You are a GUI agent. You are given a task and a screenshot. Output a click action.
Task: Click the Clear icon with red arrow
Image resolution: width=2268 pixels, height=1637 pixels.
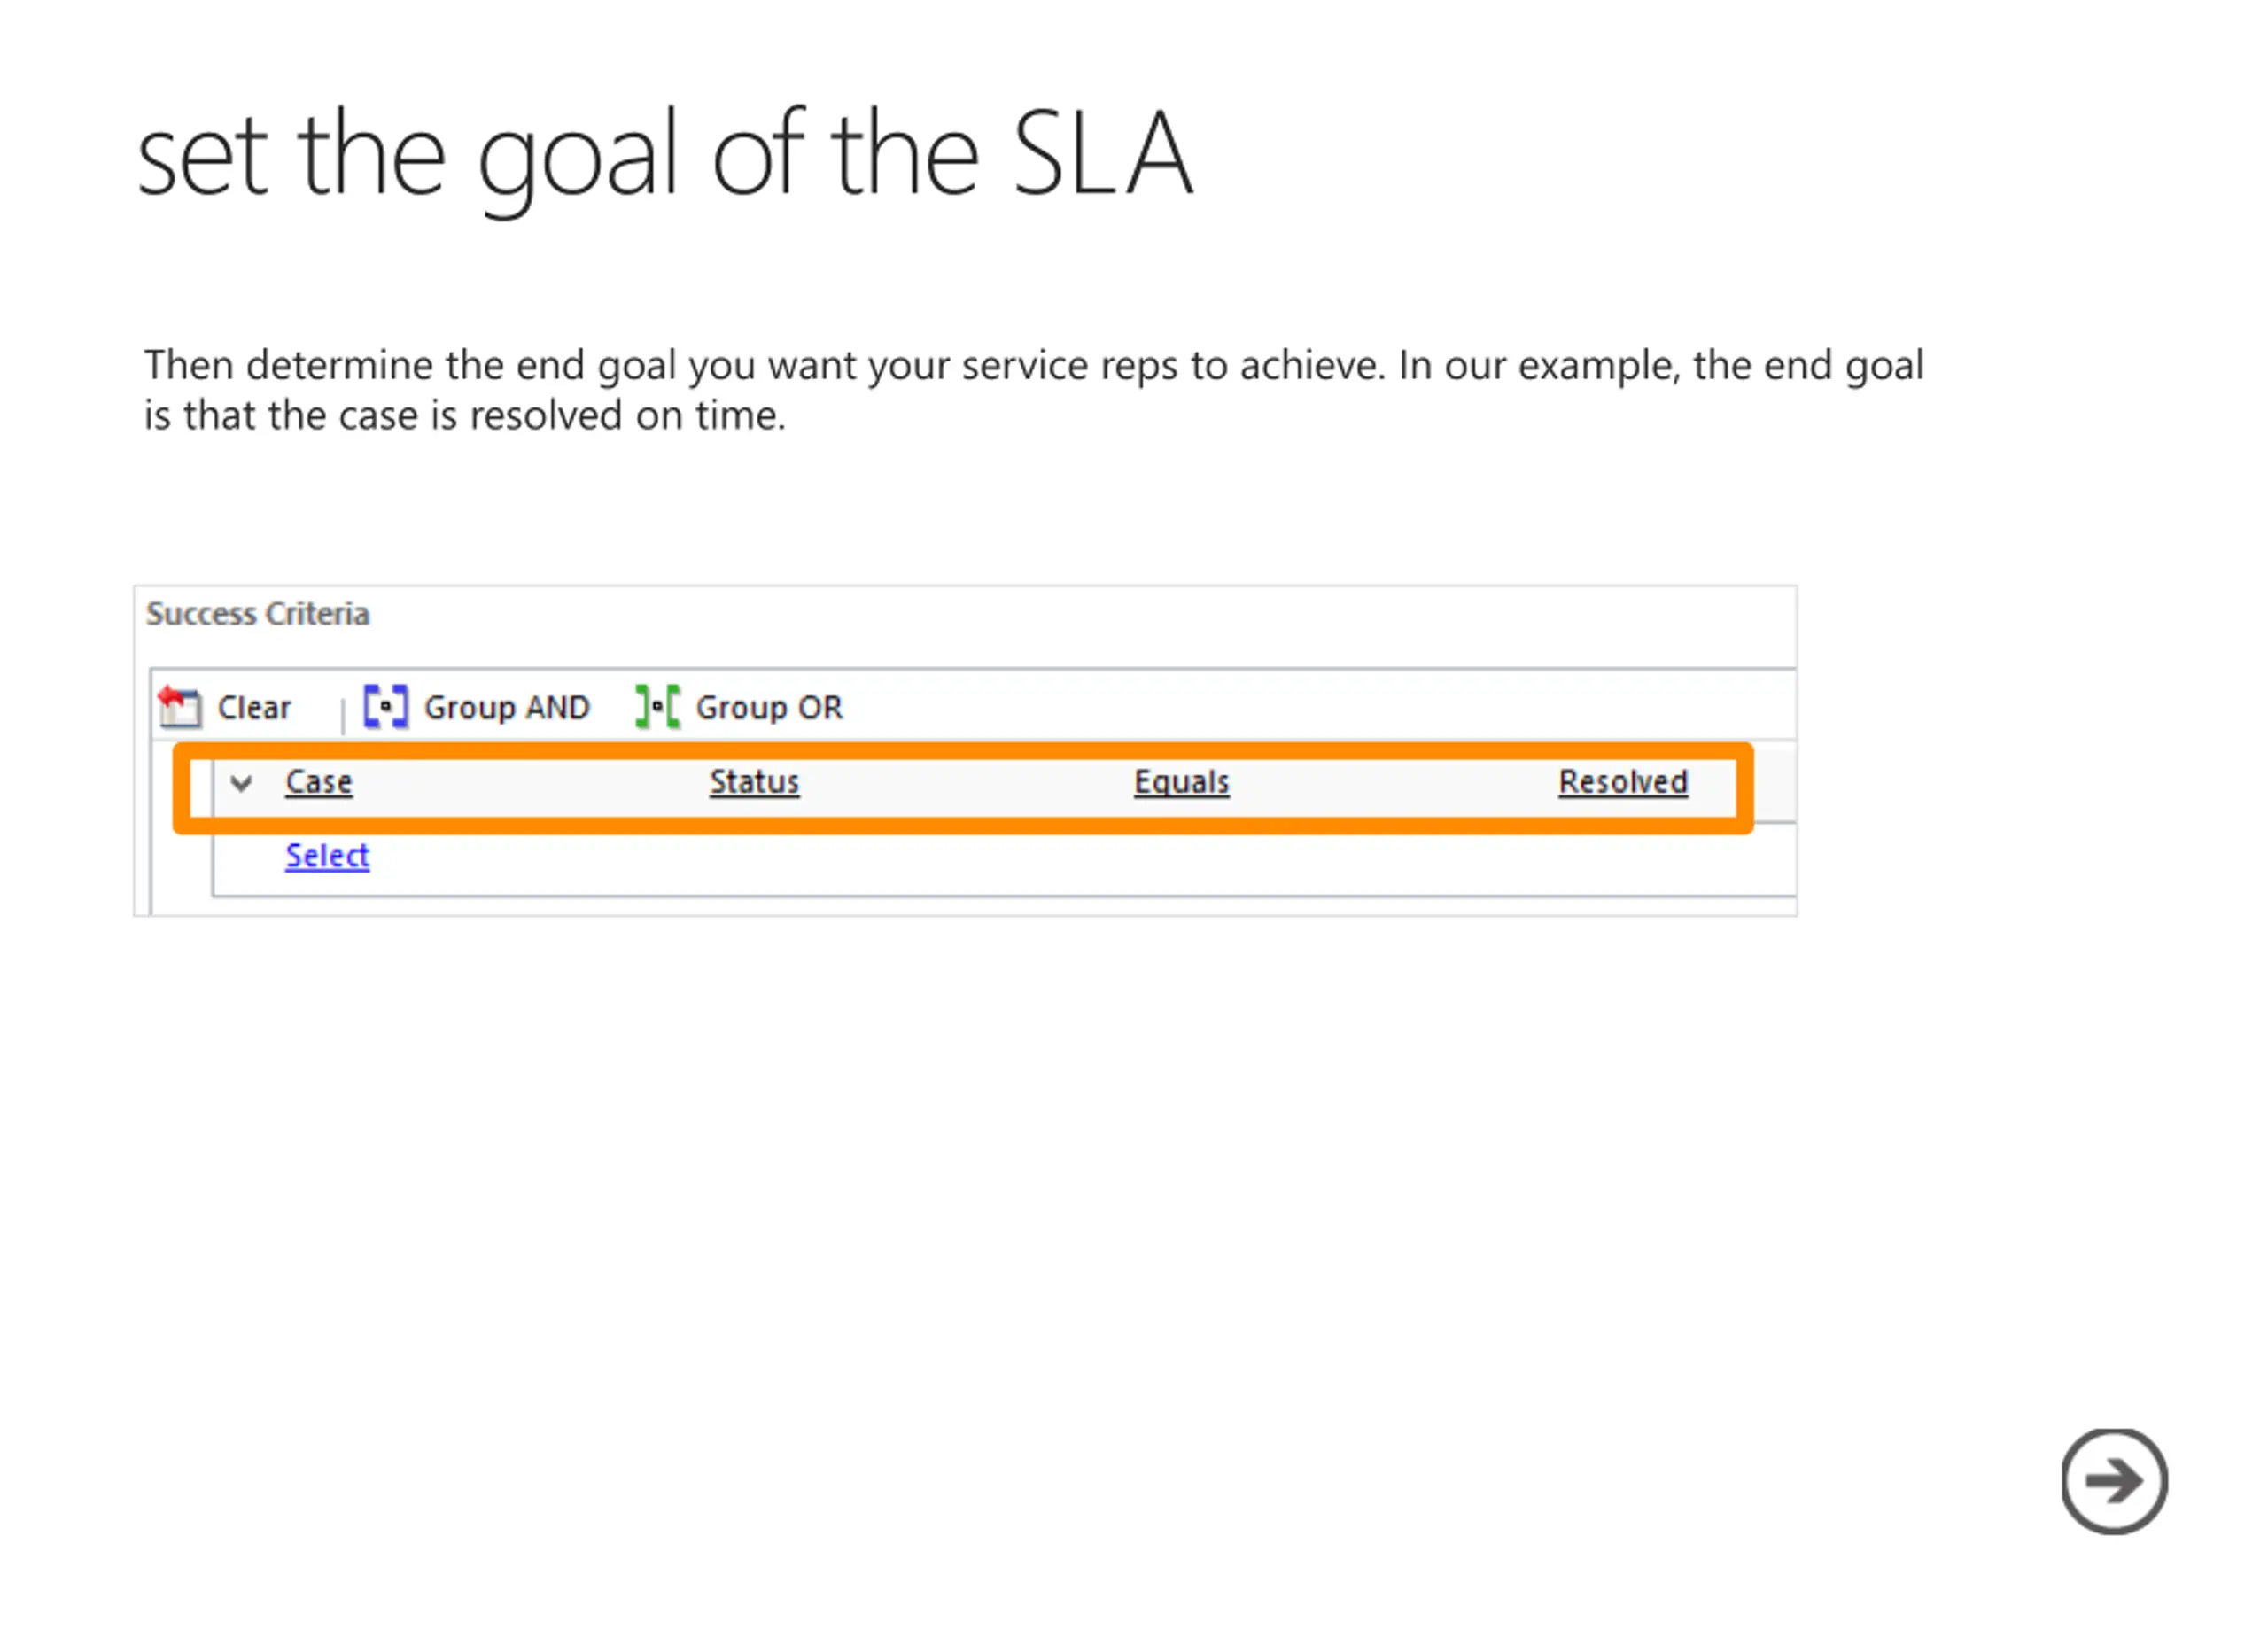pyautogui.click(x=180, y=707)
